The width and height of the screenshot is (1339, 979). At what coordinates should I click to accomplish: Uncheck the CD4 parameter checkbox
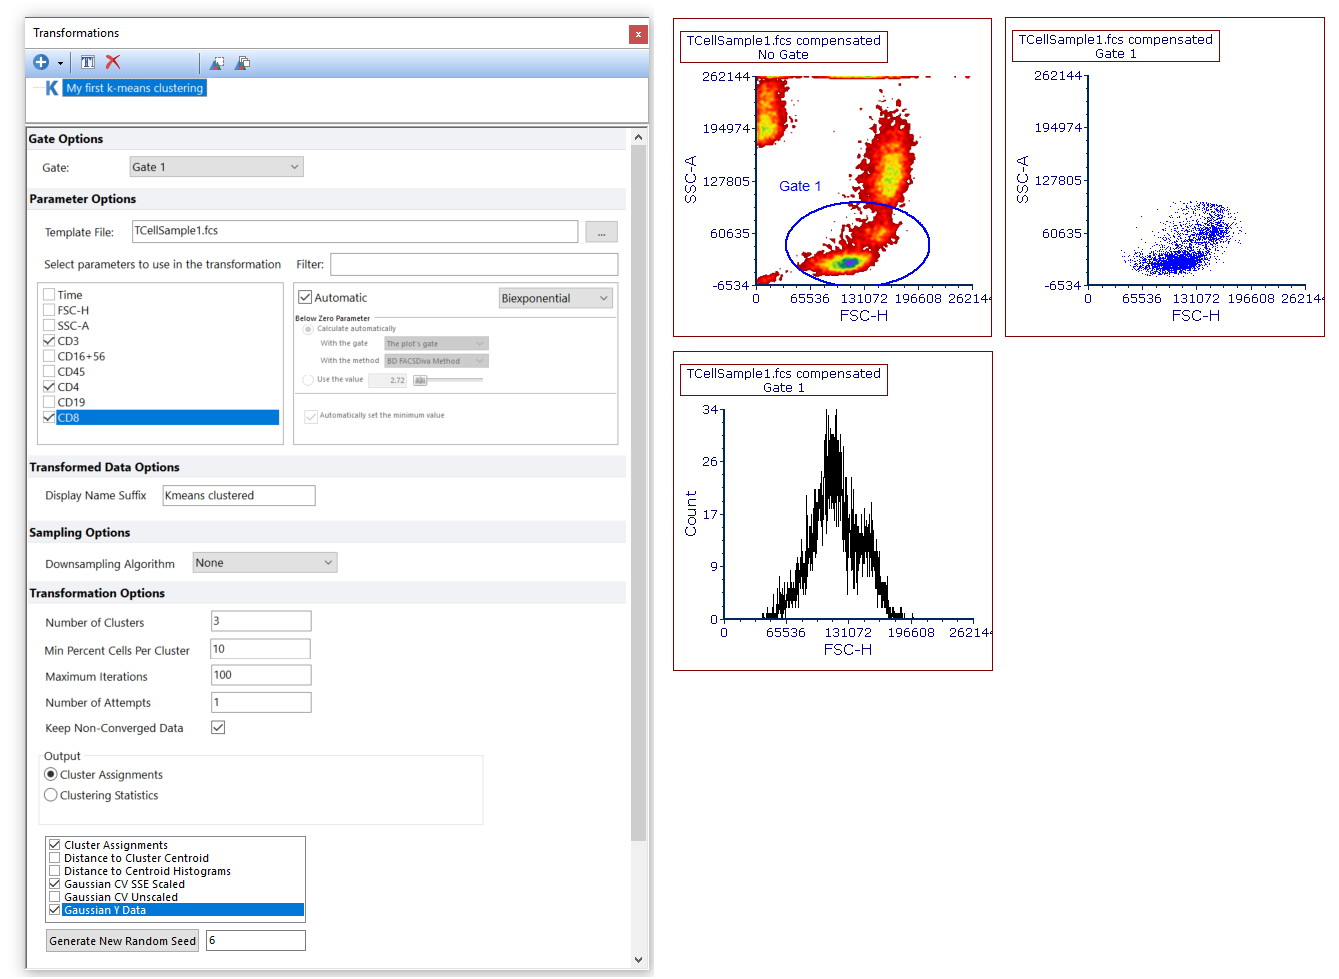click(x=49, y=387)
